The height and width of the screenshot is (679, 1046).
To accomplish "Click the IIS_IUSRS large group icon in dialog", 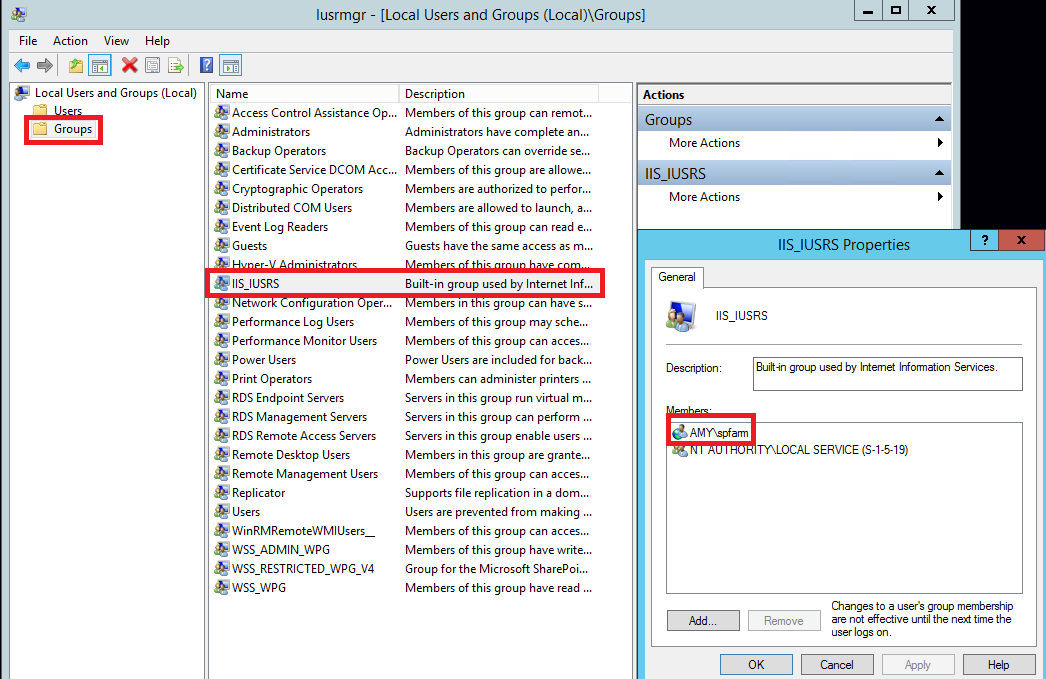I will (x=681, y=316).
